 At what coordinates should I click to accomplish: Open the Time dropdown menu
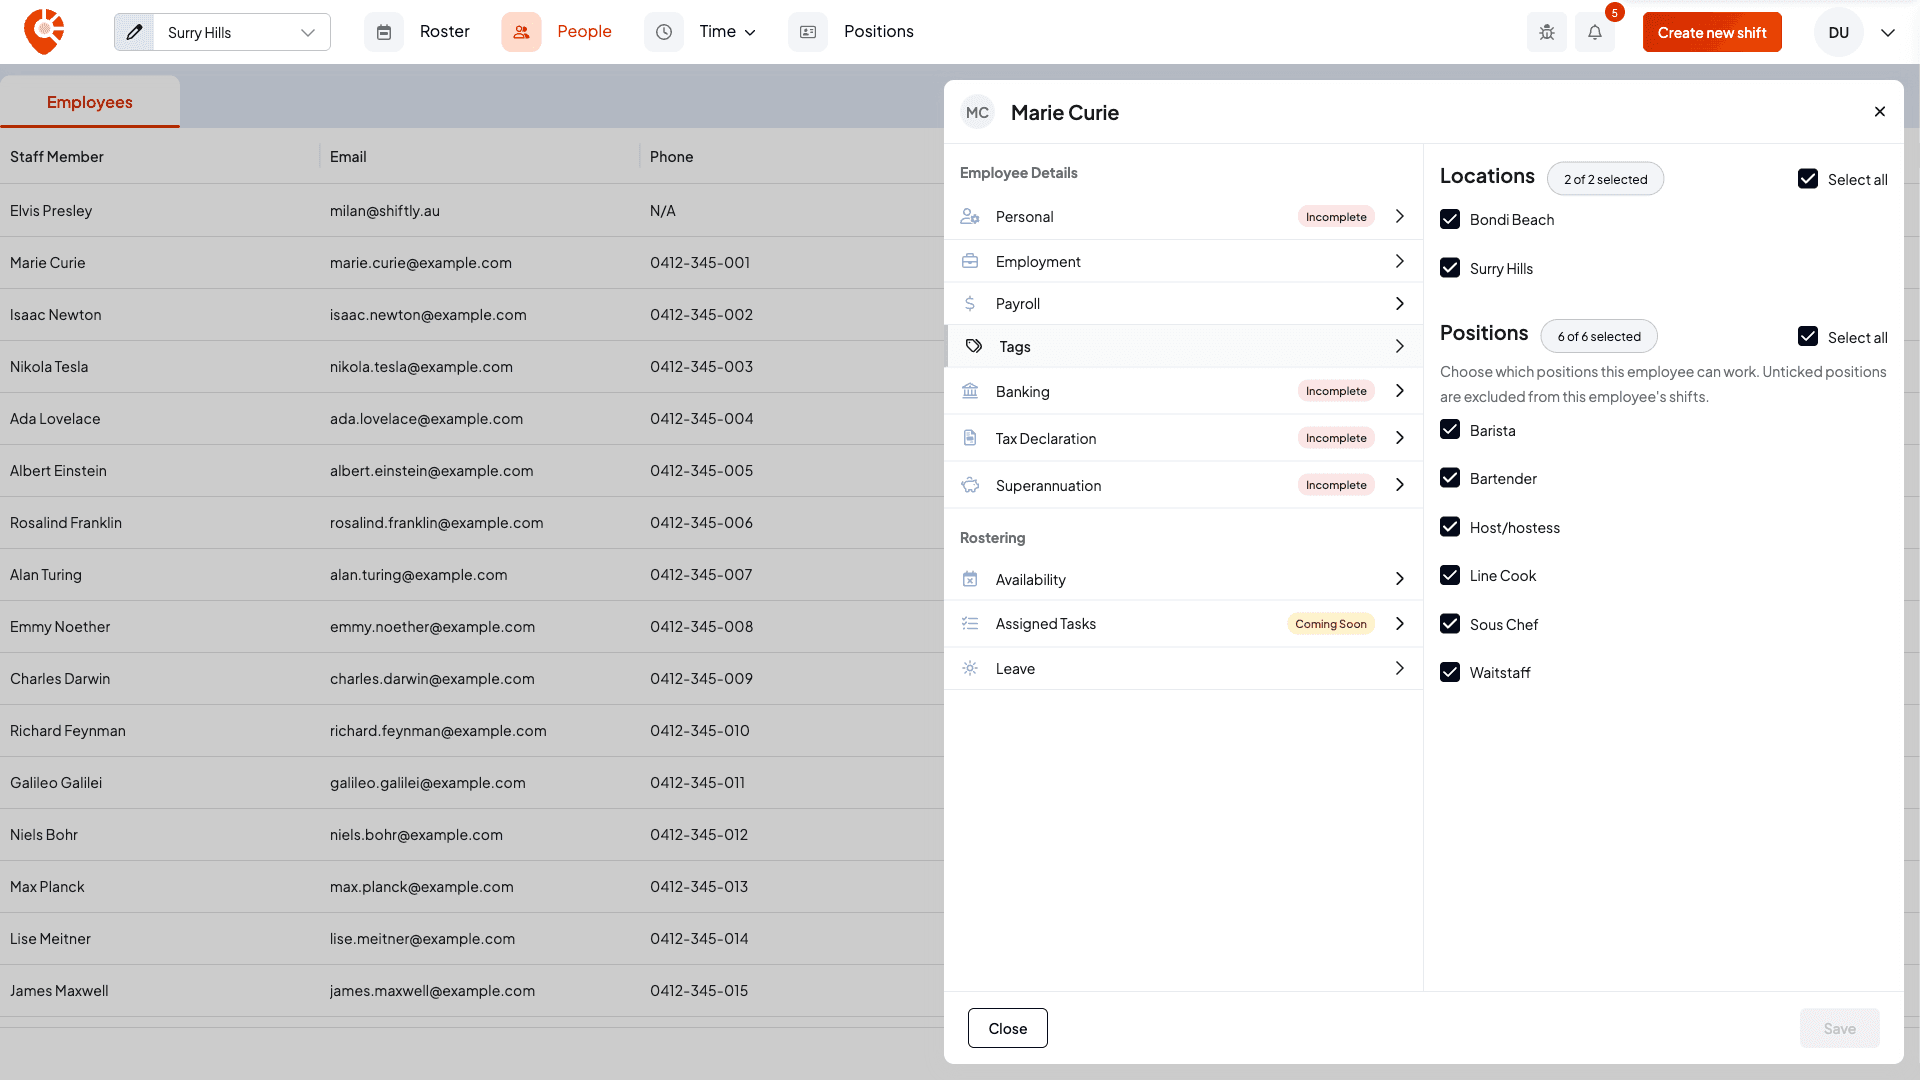point(728,32)
